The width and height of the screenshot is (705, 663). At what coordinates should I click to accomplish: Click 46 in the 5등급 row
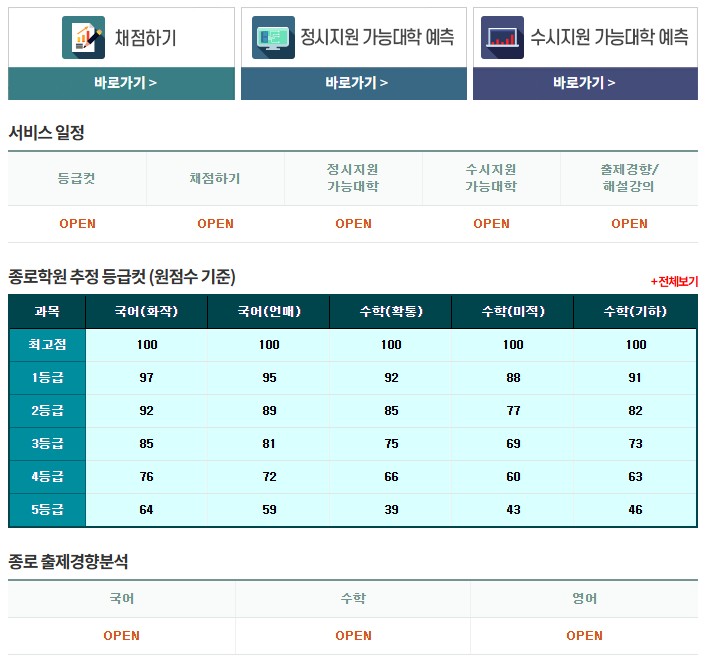[635, 510]
